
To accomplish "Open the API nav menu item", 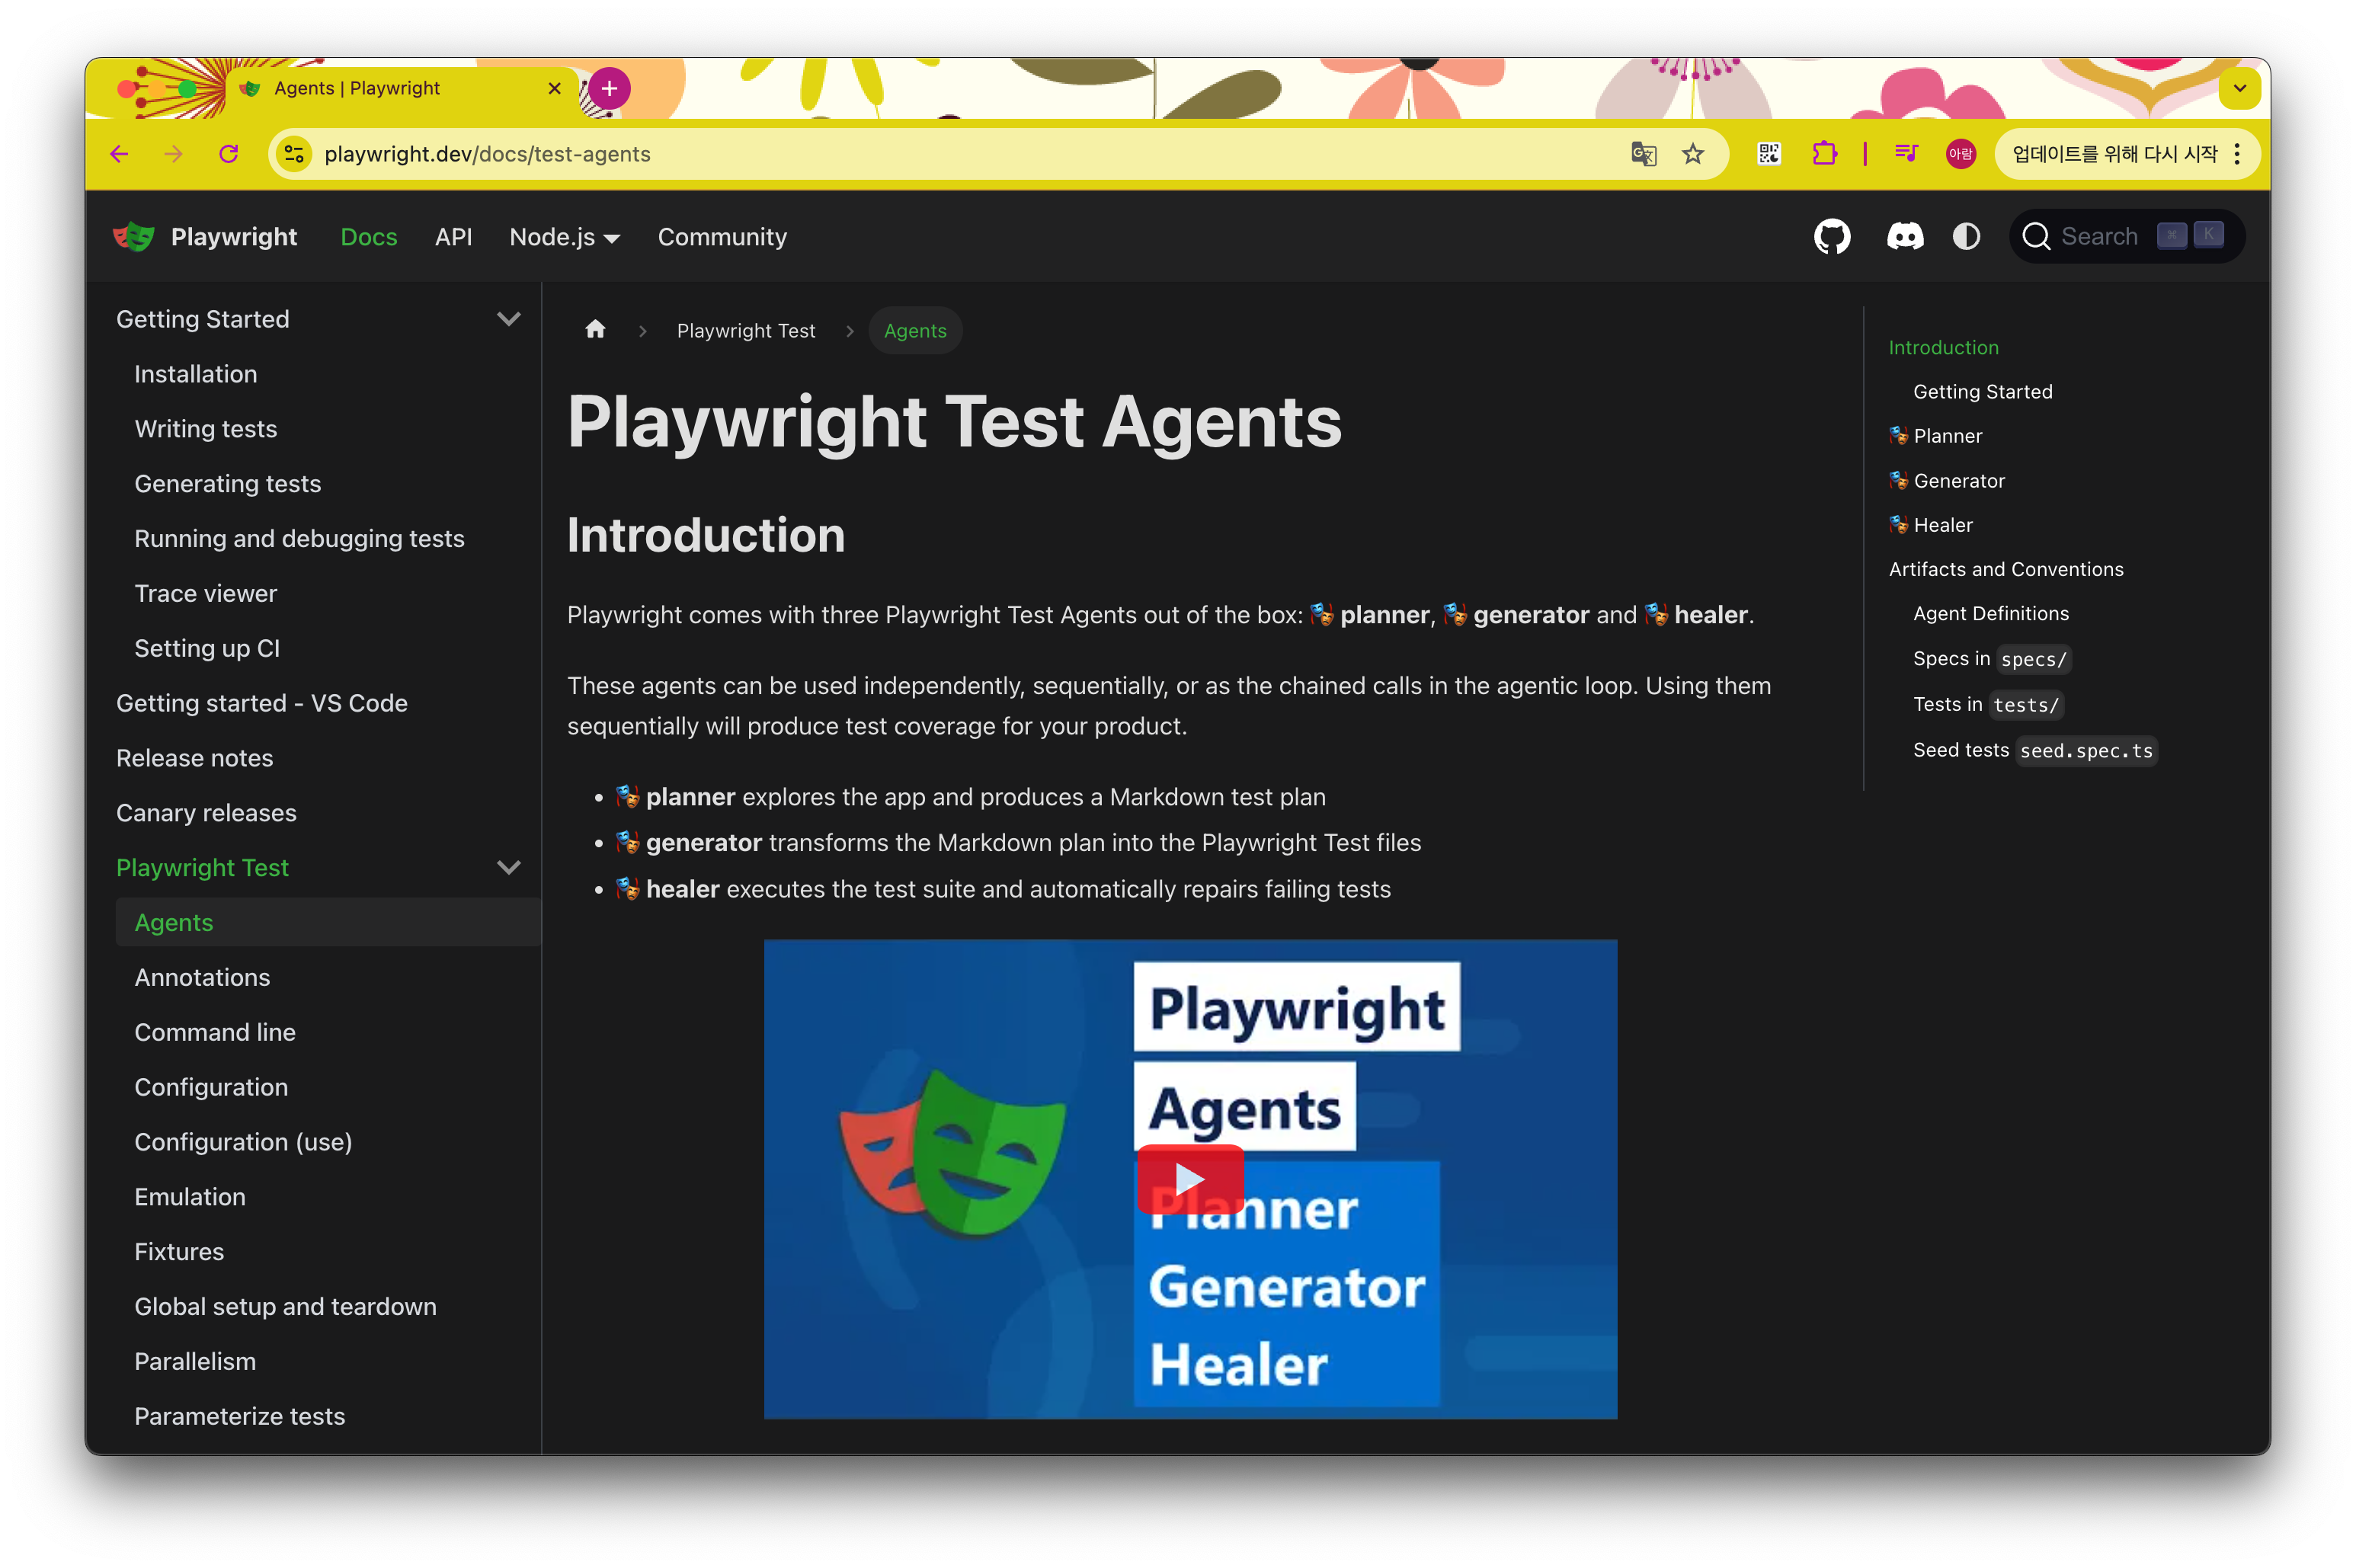I will 453,237.
